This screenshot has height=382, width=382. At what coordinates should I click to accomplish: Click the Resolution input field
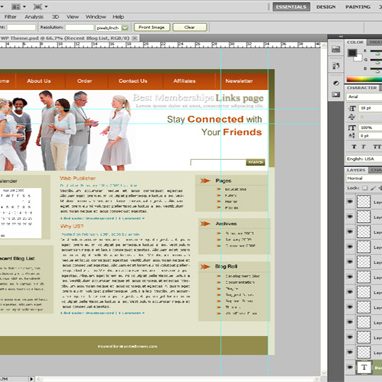point(79,27)
